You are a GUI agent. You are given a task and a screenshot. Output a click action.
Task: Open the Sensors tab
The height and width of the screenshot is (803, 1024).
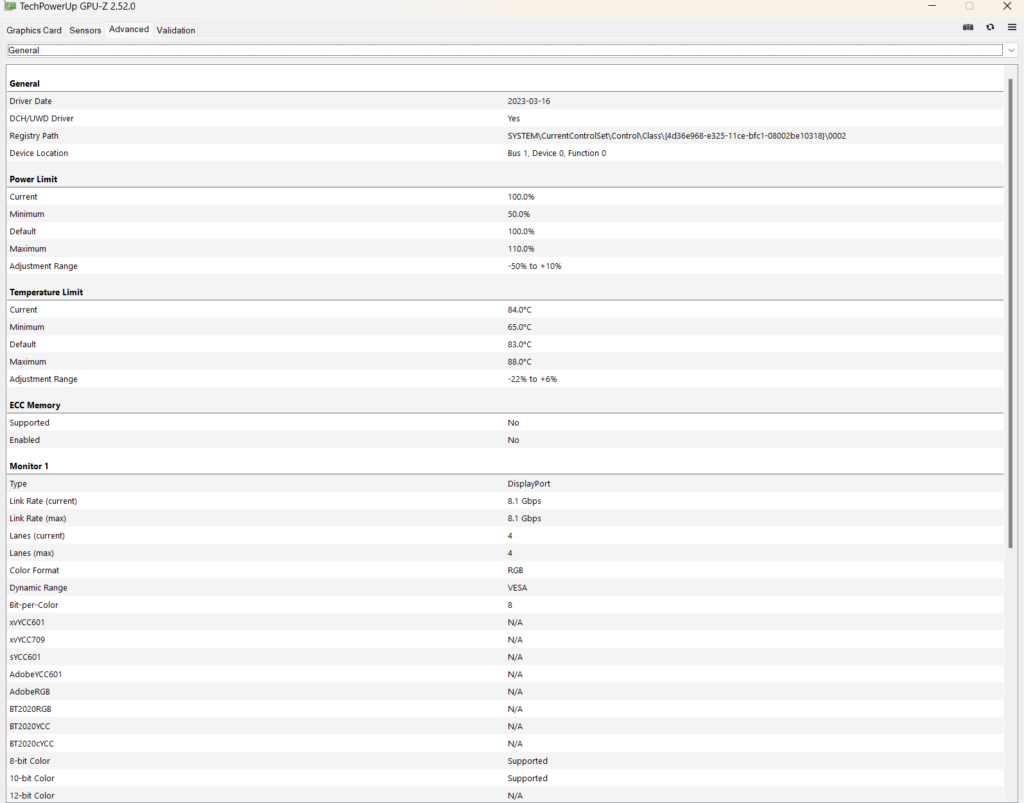click(x=85, y=30)
